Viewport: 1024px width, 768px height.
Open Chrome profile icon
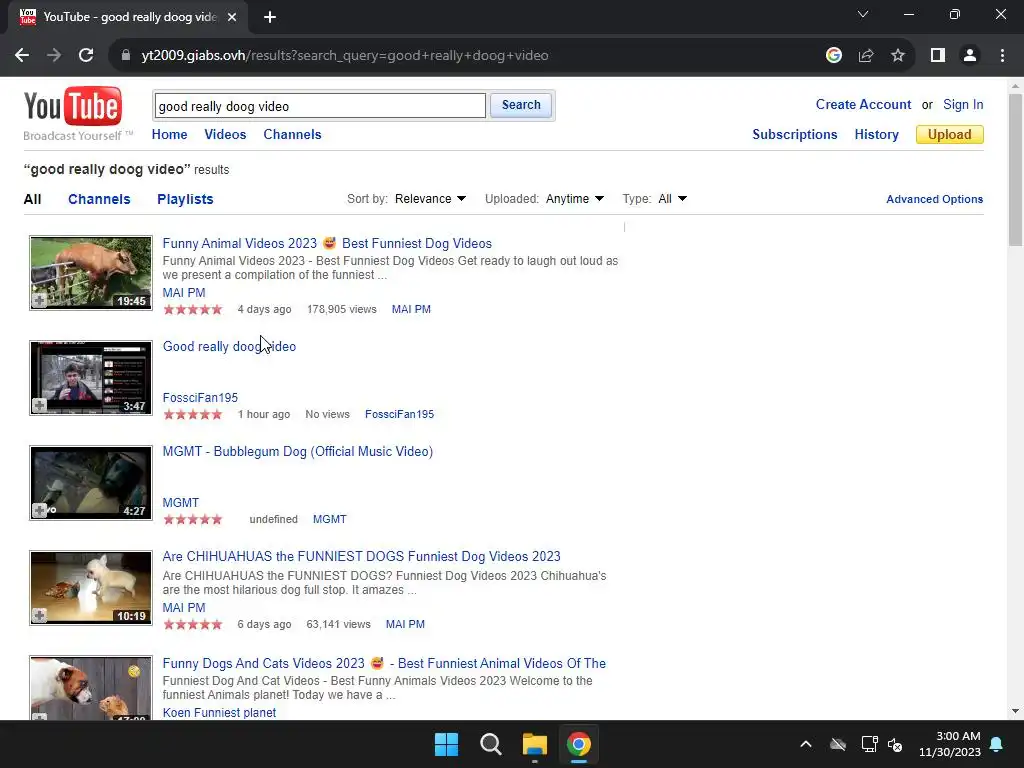970,56
